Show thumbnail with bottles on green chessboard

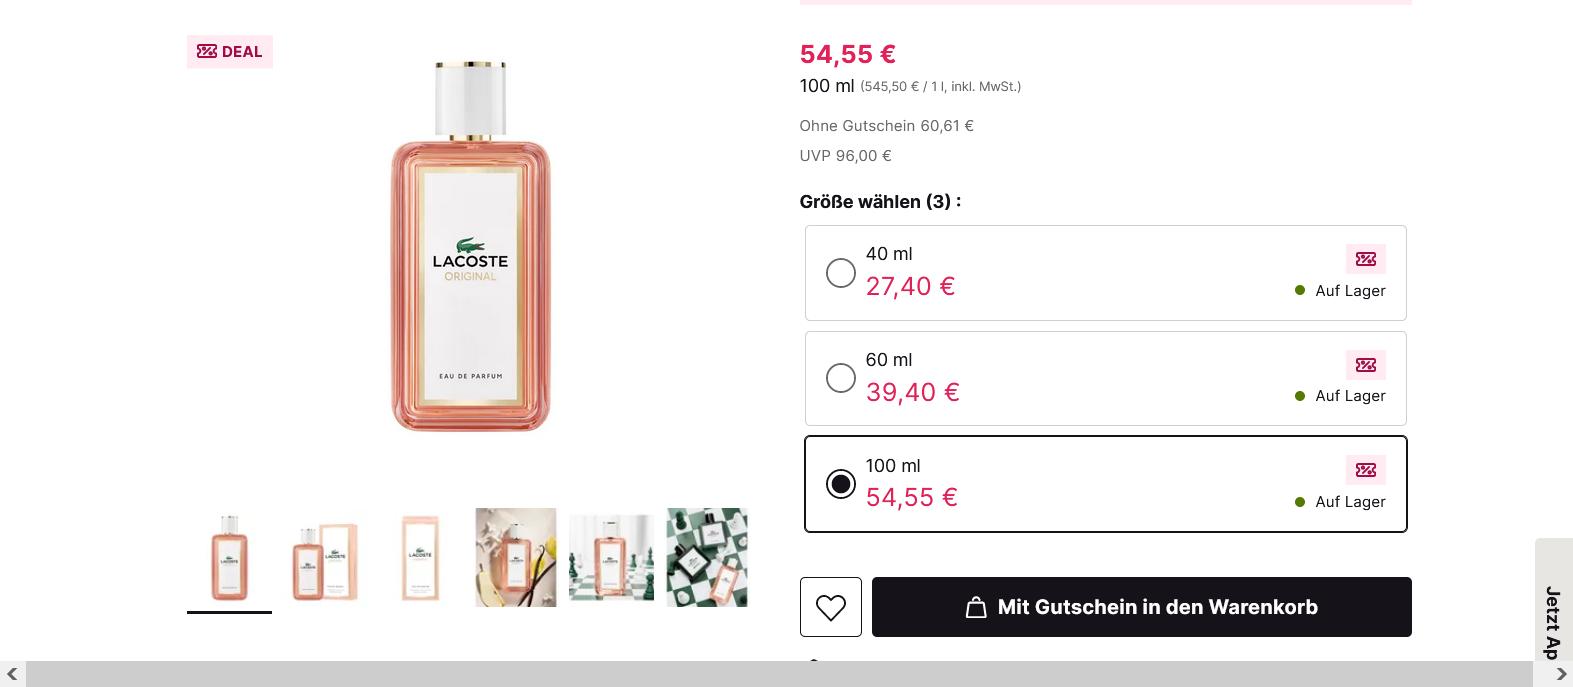pos(707,558)
